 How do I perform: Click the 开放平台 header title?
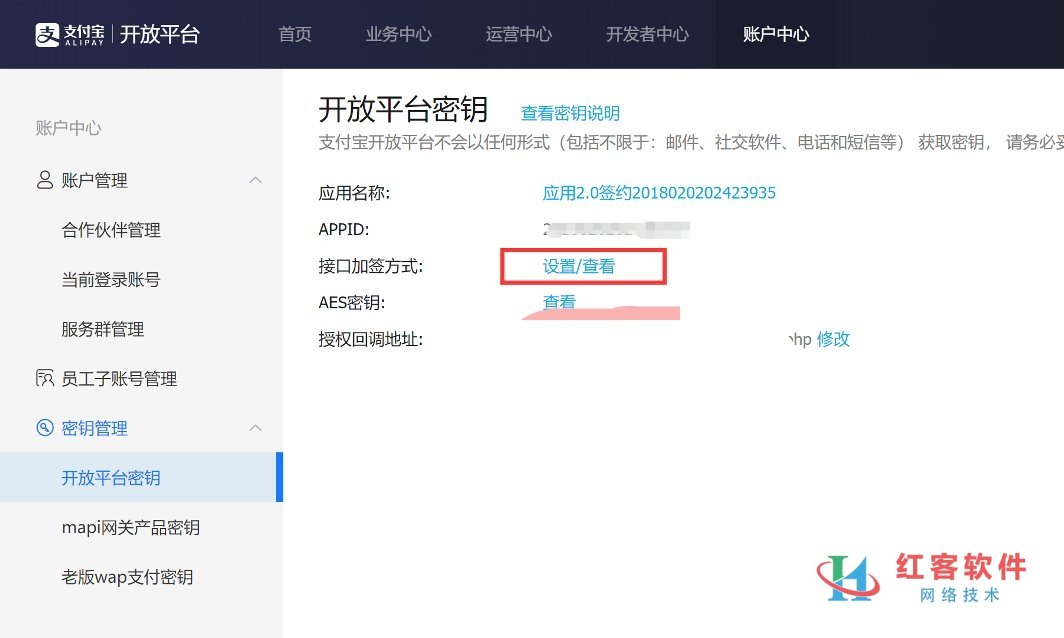(x=160, y=34)
